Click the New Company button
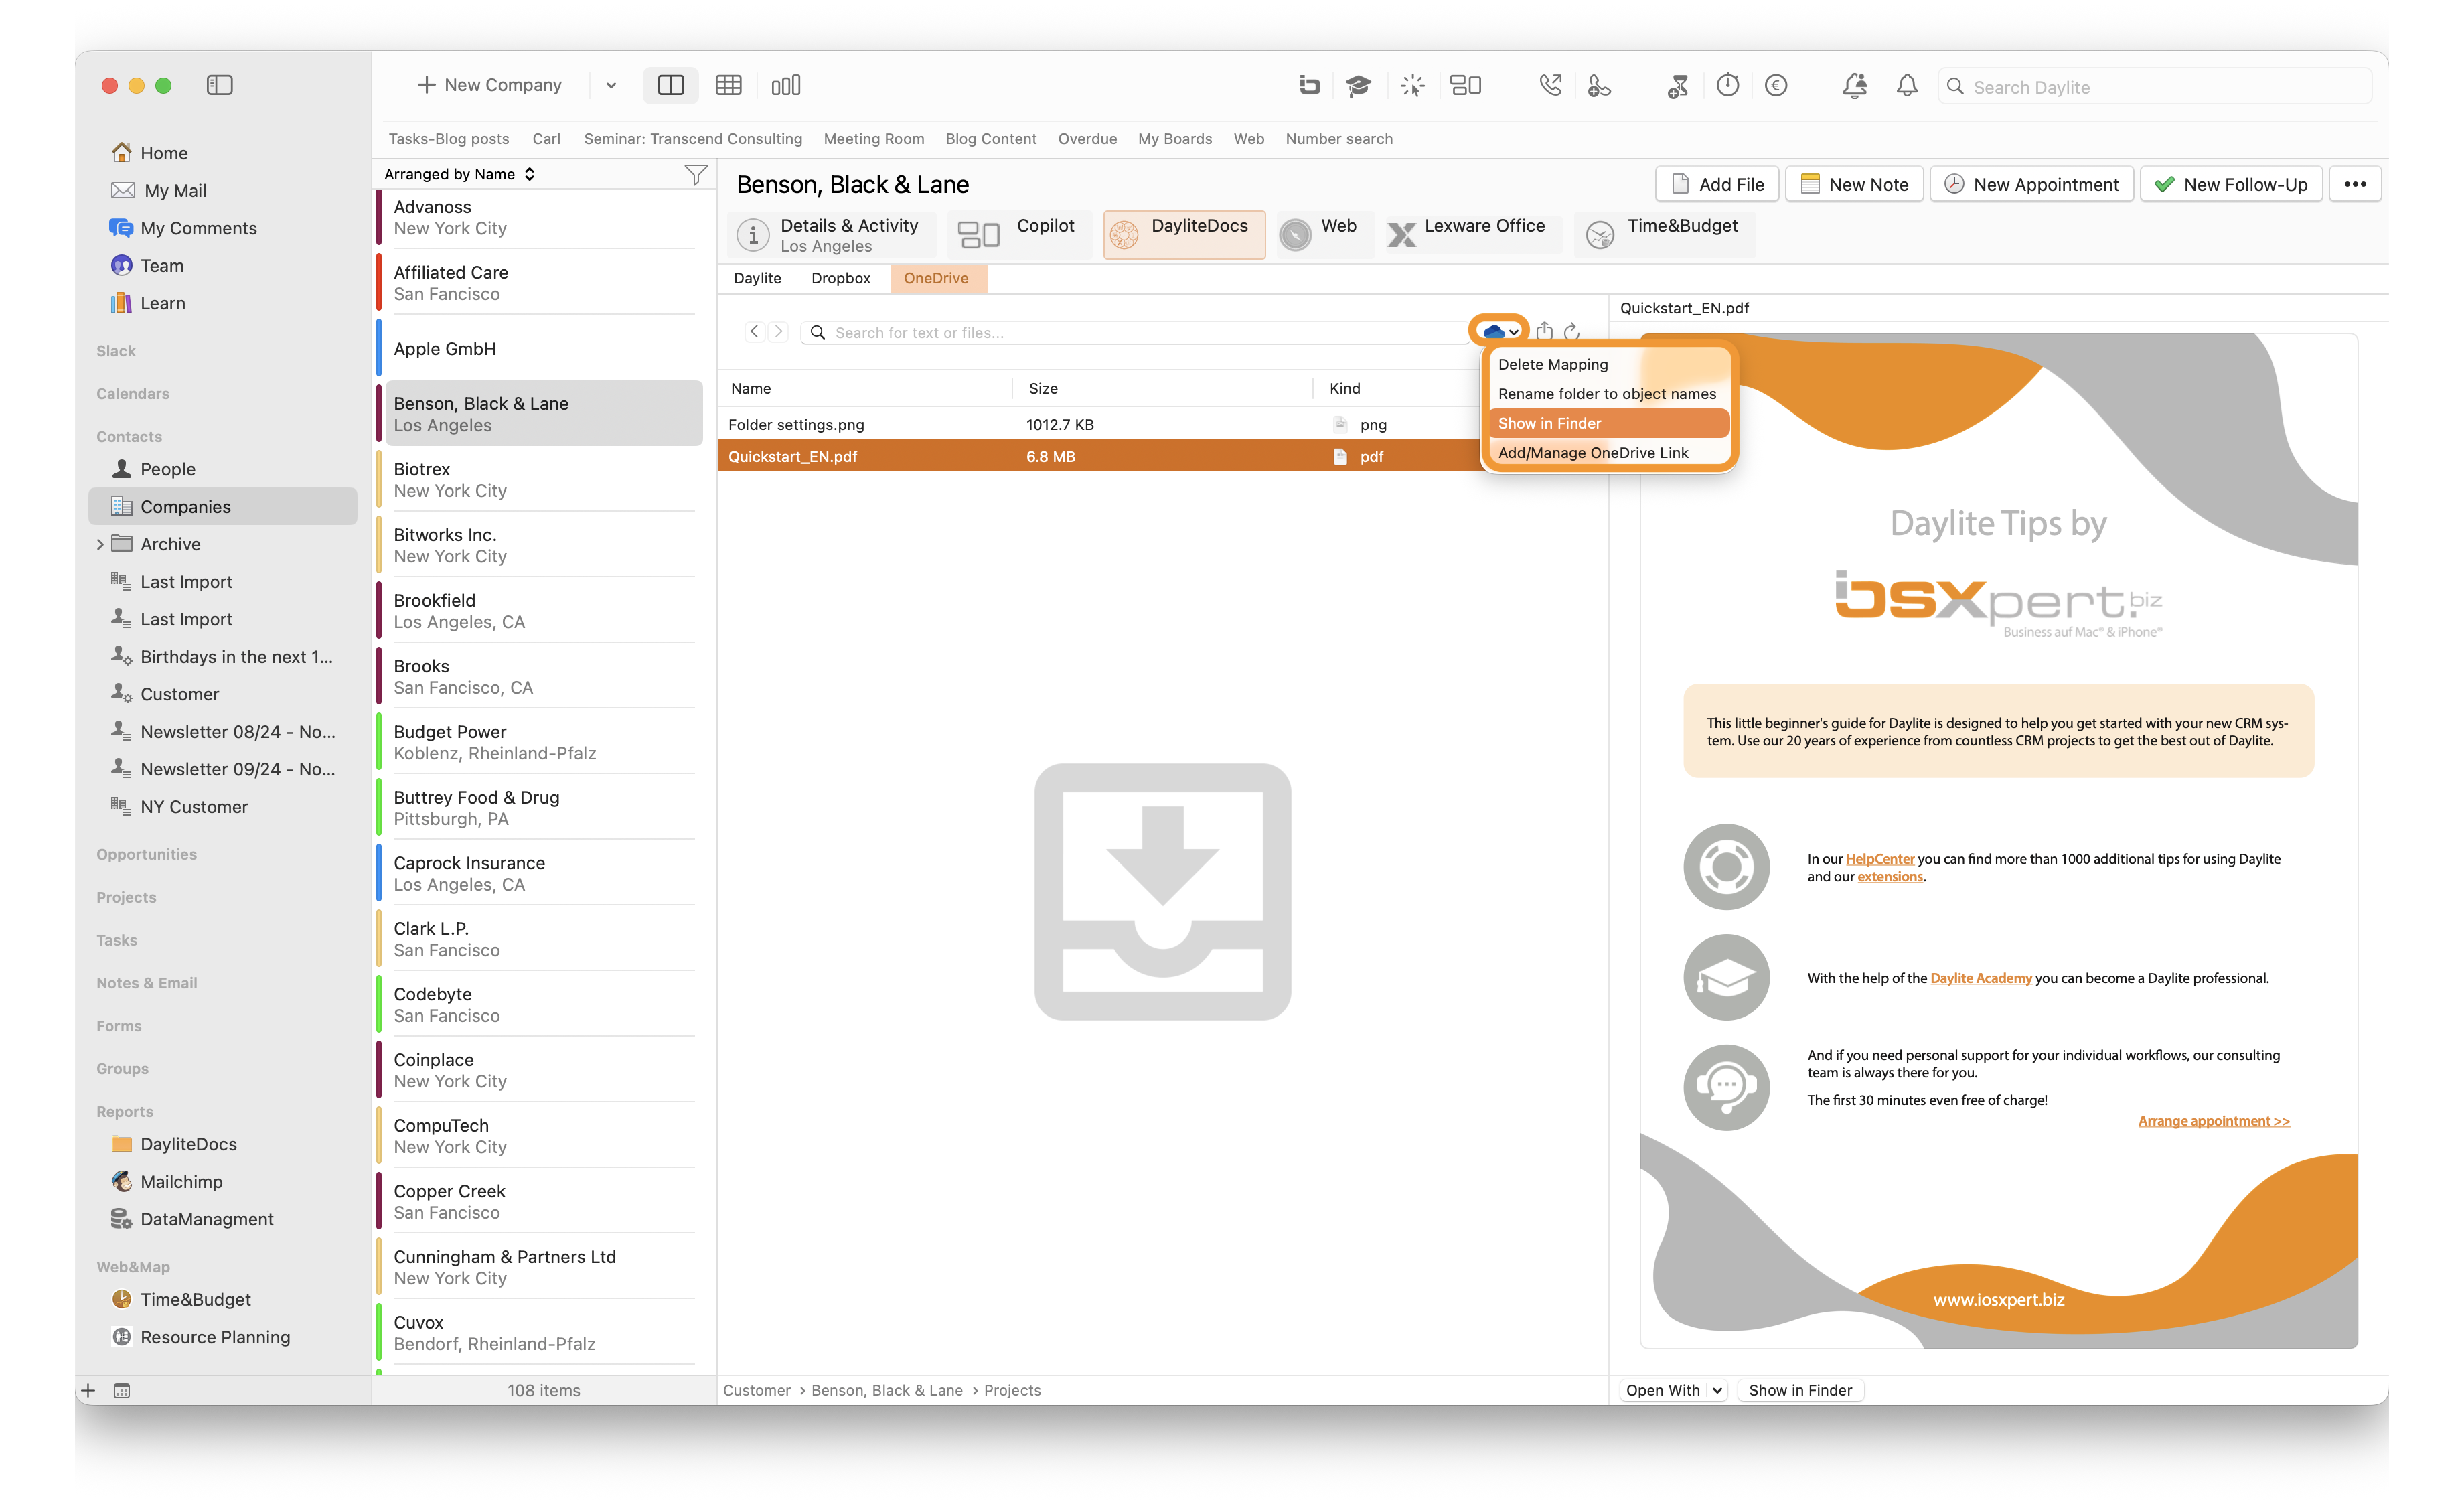Viewport: 2464px width, 1504px height. [489, 85]
